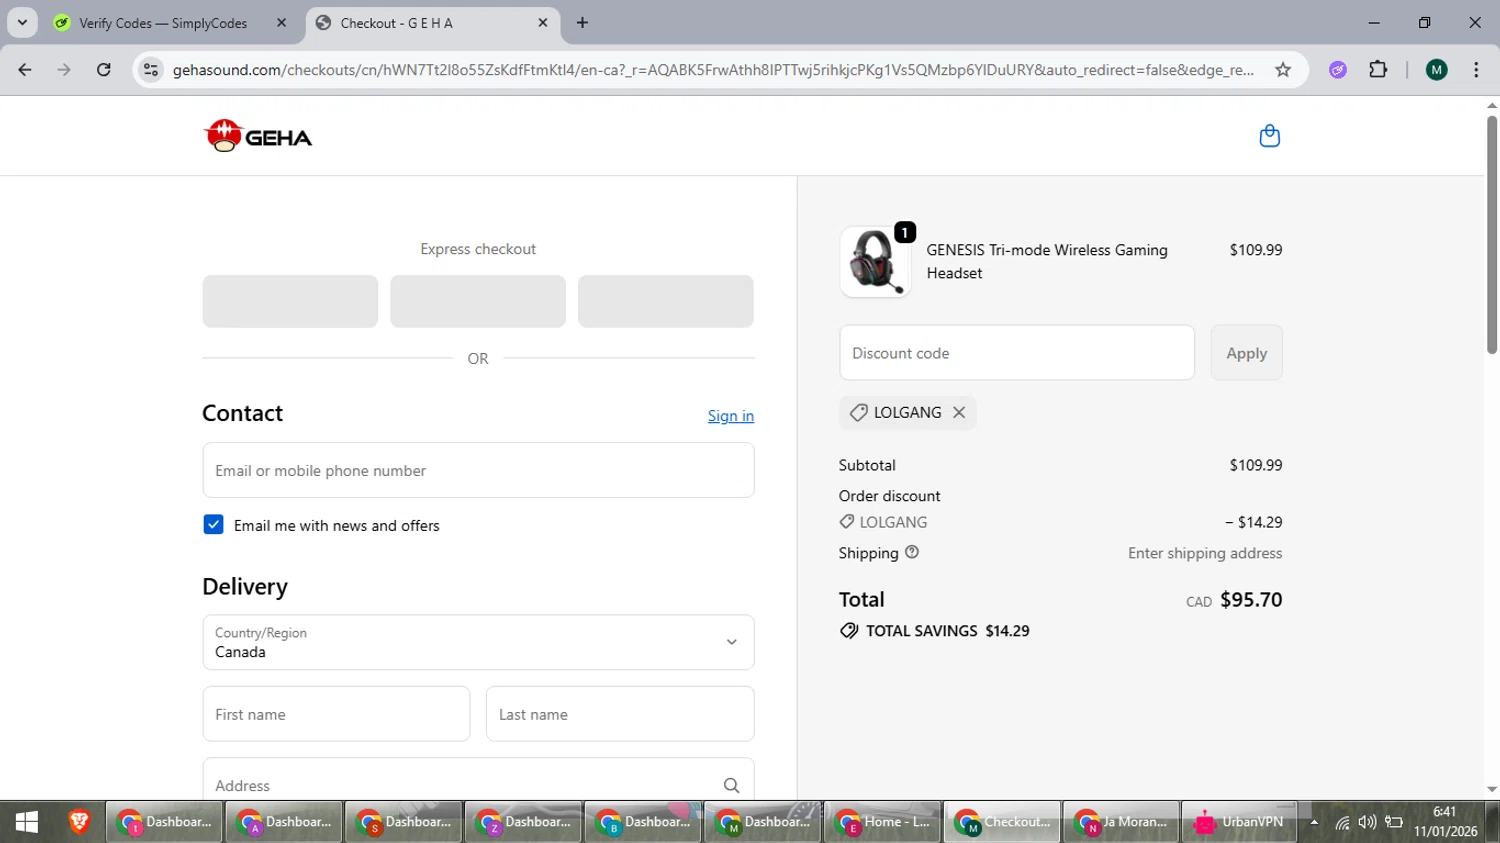Reload the checkout page

point(103,70)
